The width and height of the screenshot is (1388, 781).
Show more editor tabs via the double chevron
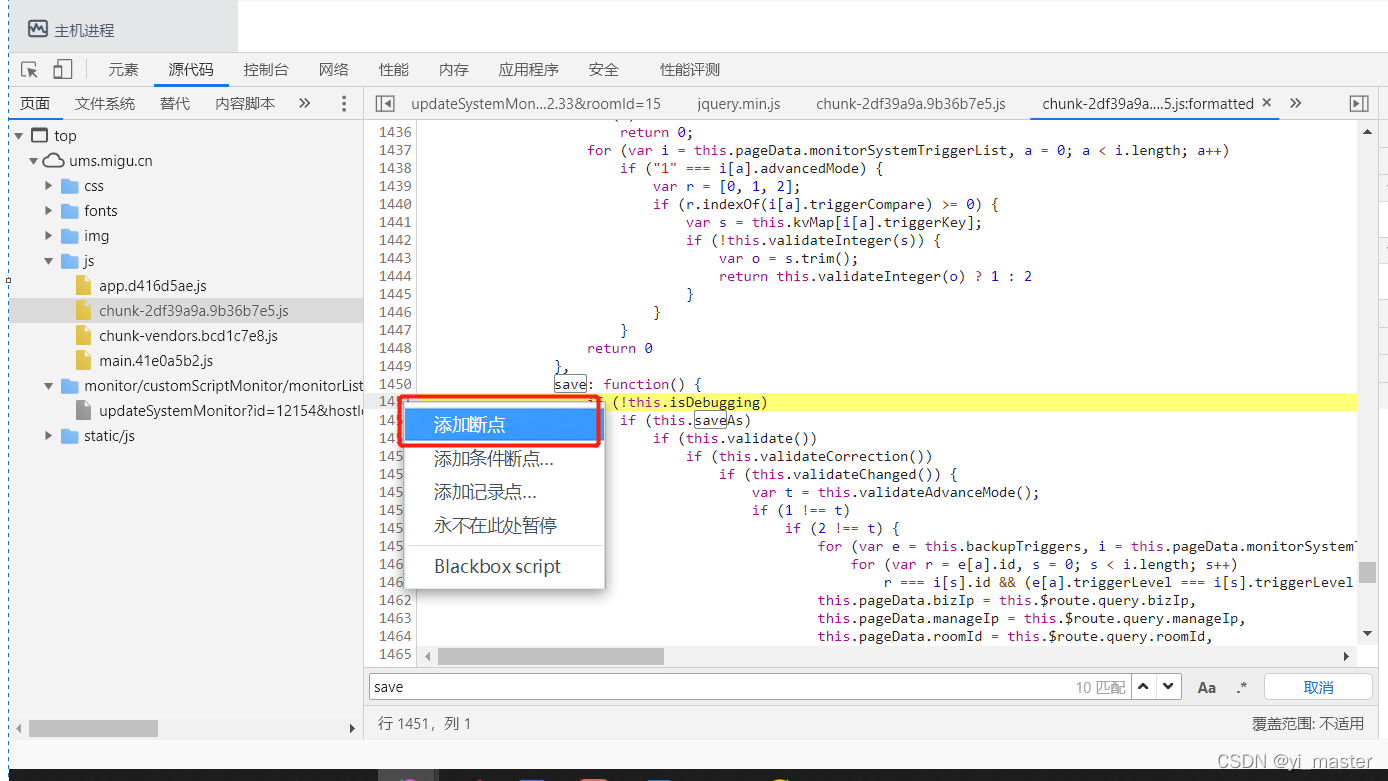pyautogui.click(x=1296, y=103)
